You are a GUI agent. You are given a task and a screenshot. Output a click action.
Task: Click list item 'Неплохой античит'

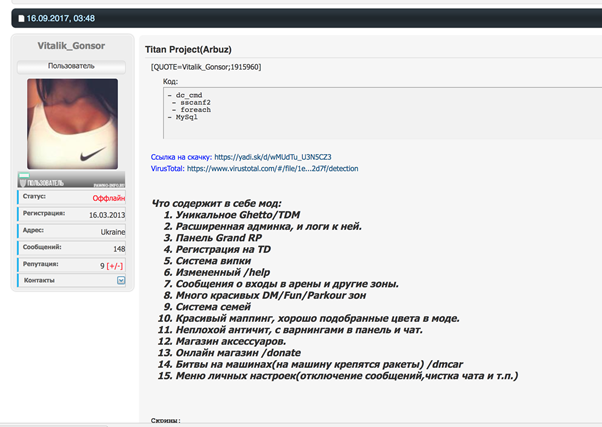coord(299,330)
